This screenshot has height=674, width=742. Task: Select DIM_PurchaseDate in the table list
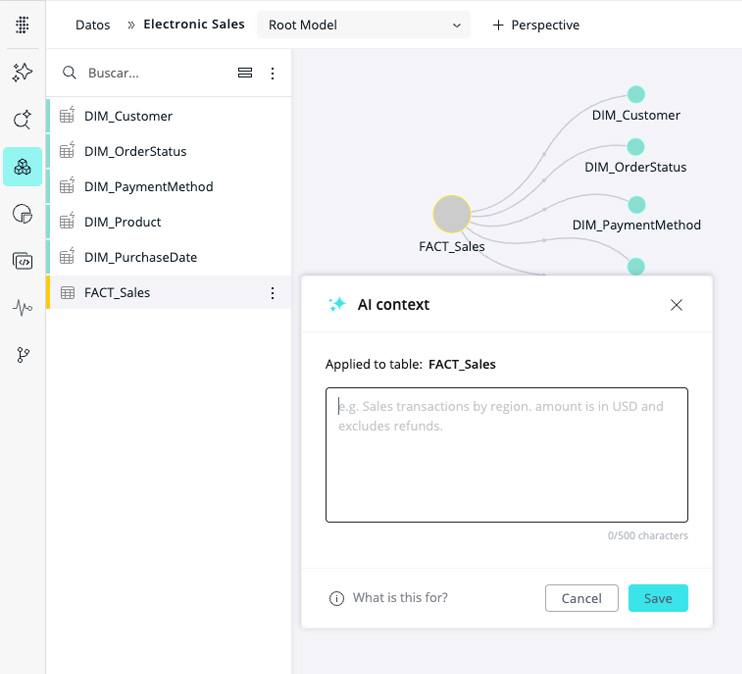click(x=169, y=257)
